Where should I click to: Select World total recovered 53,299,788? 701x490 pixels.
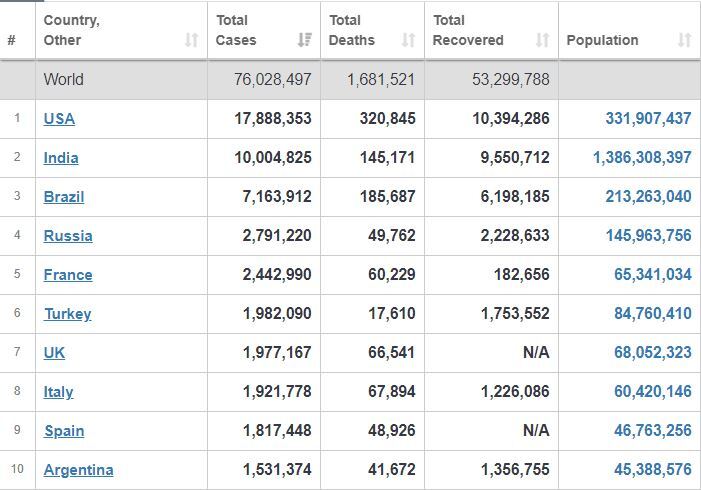pyautogui.click(x=511, y=80)
